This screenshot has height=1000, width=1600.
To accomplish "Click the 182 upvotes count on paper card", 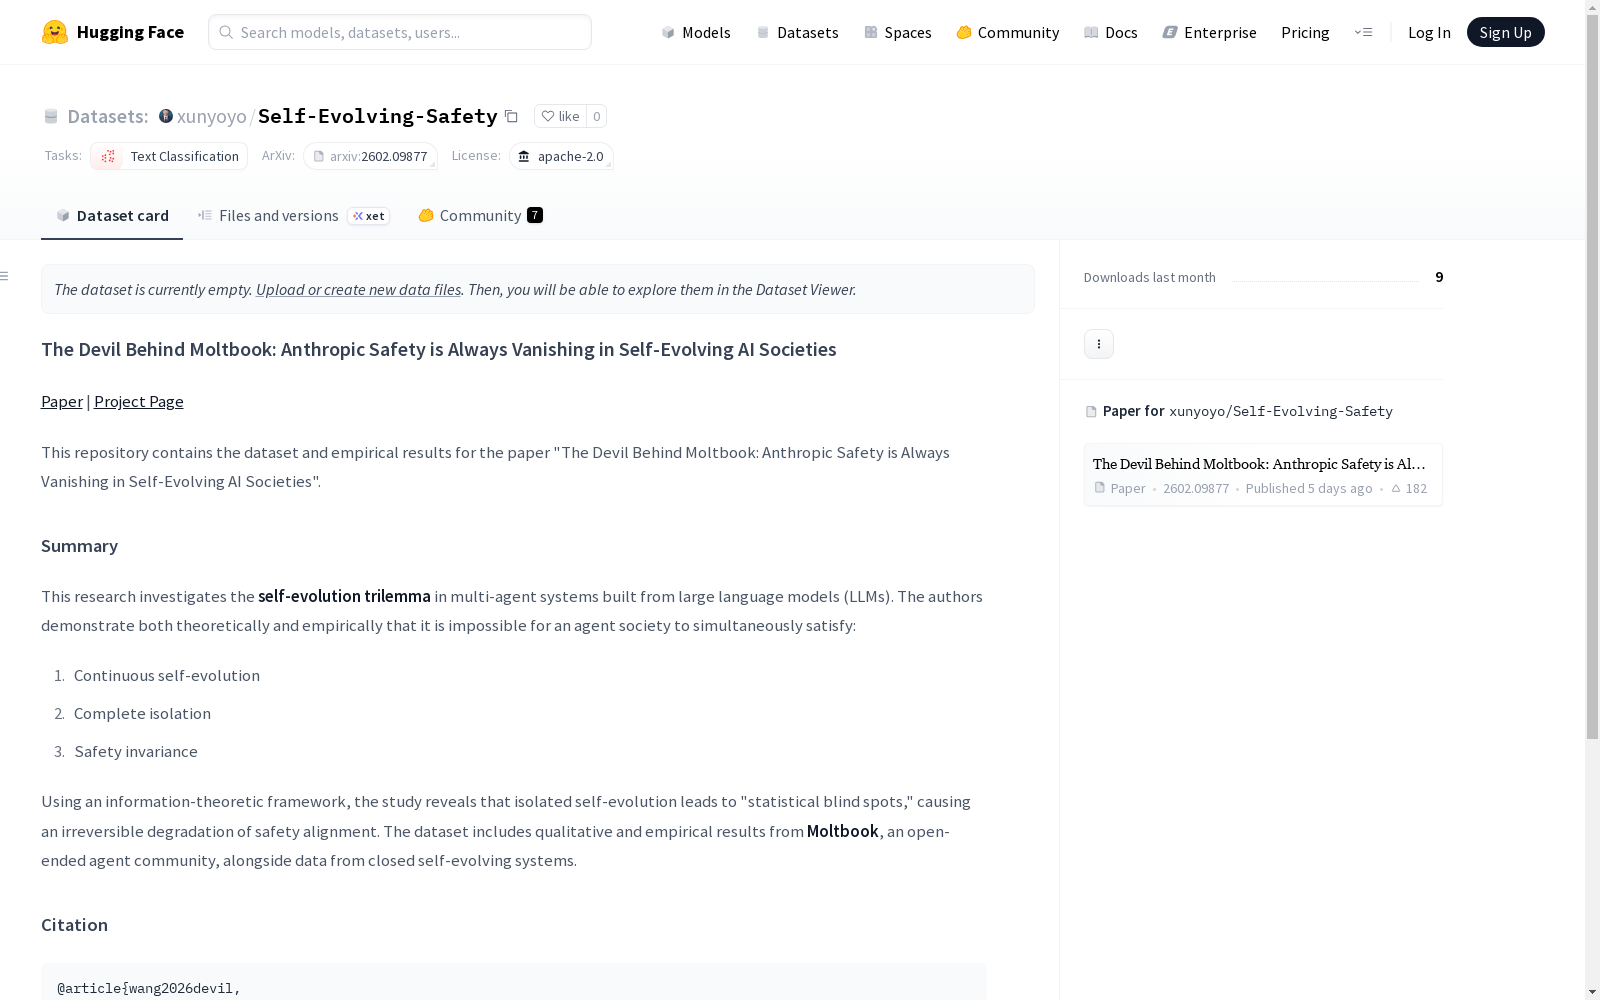I will pos(1409,488).
